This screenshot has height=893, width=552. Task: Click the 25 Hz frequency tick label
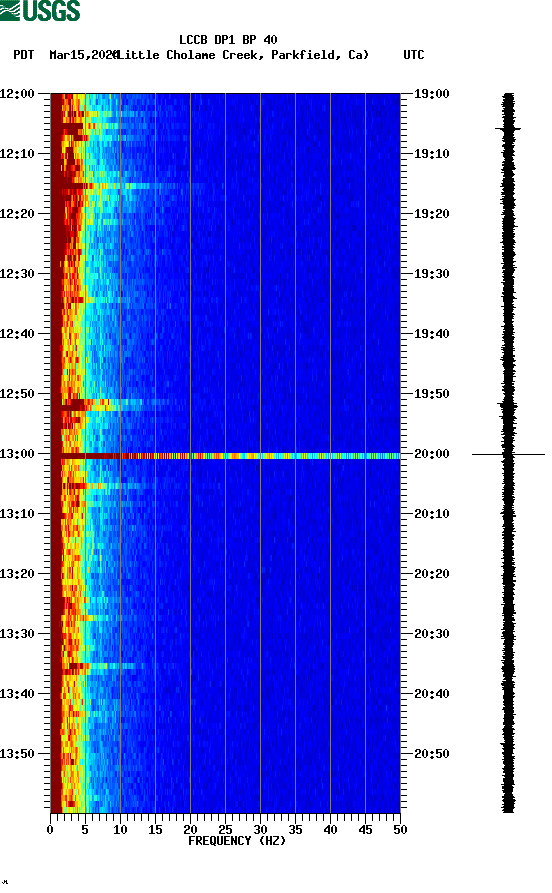click(x=225, y=830)
